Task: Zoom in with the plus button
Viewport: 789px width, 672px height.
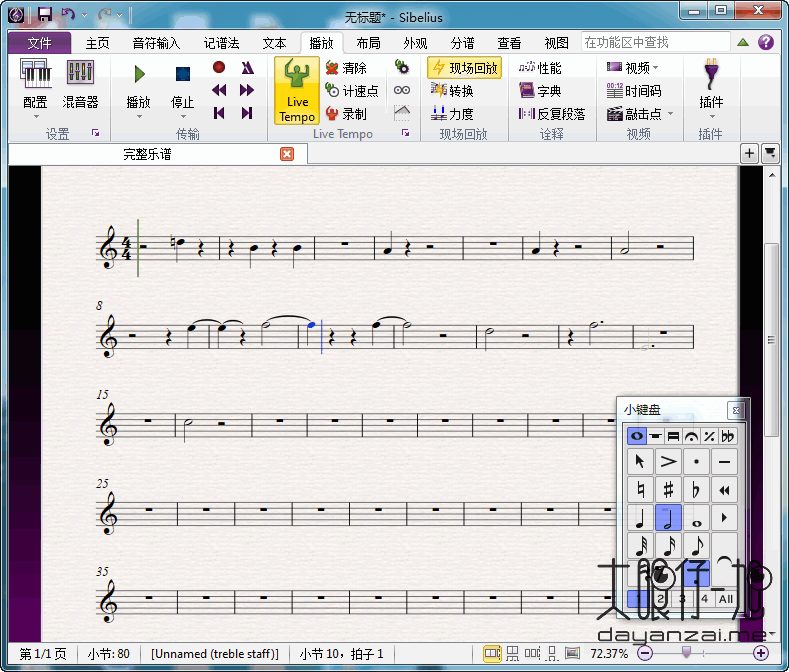Action: click(761, 653)
